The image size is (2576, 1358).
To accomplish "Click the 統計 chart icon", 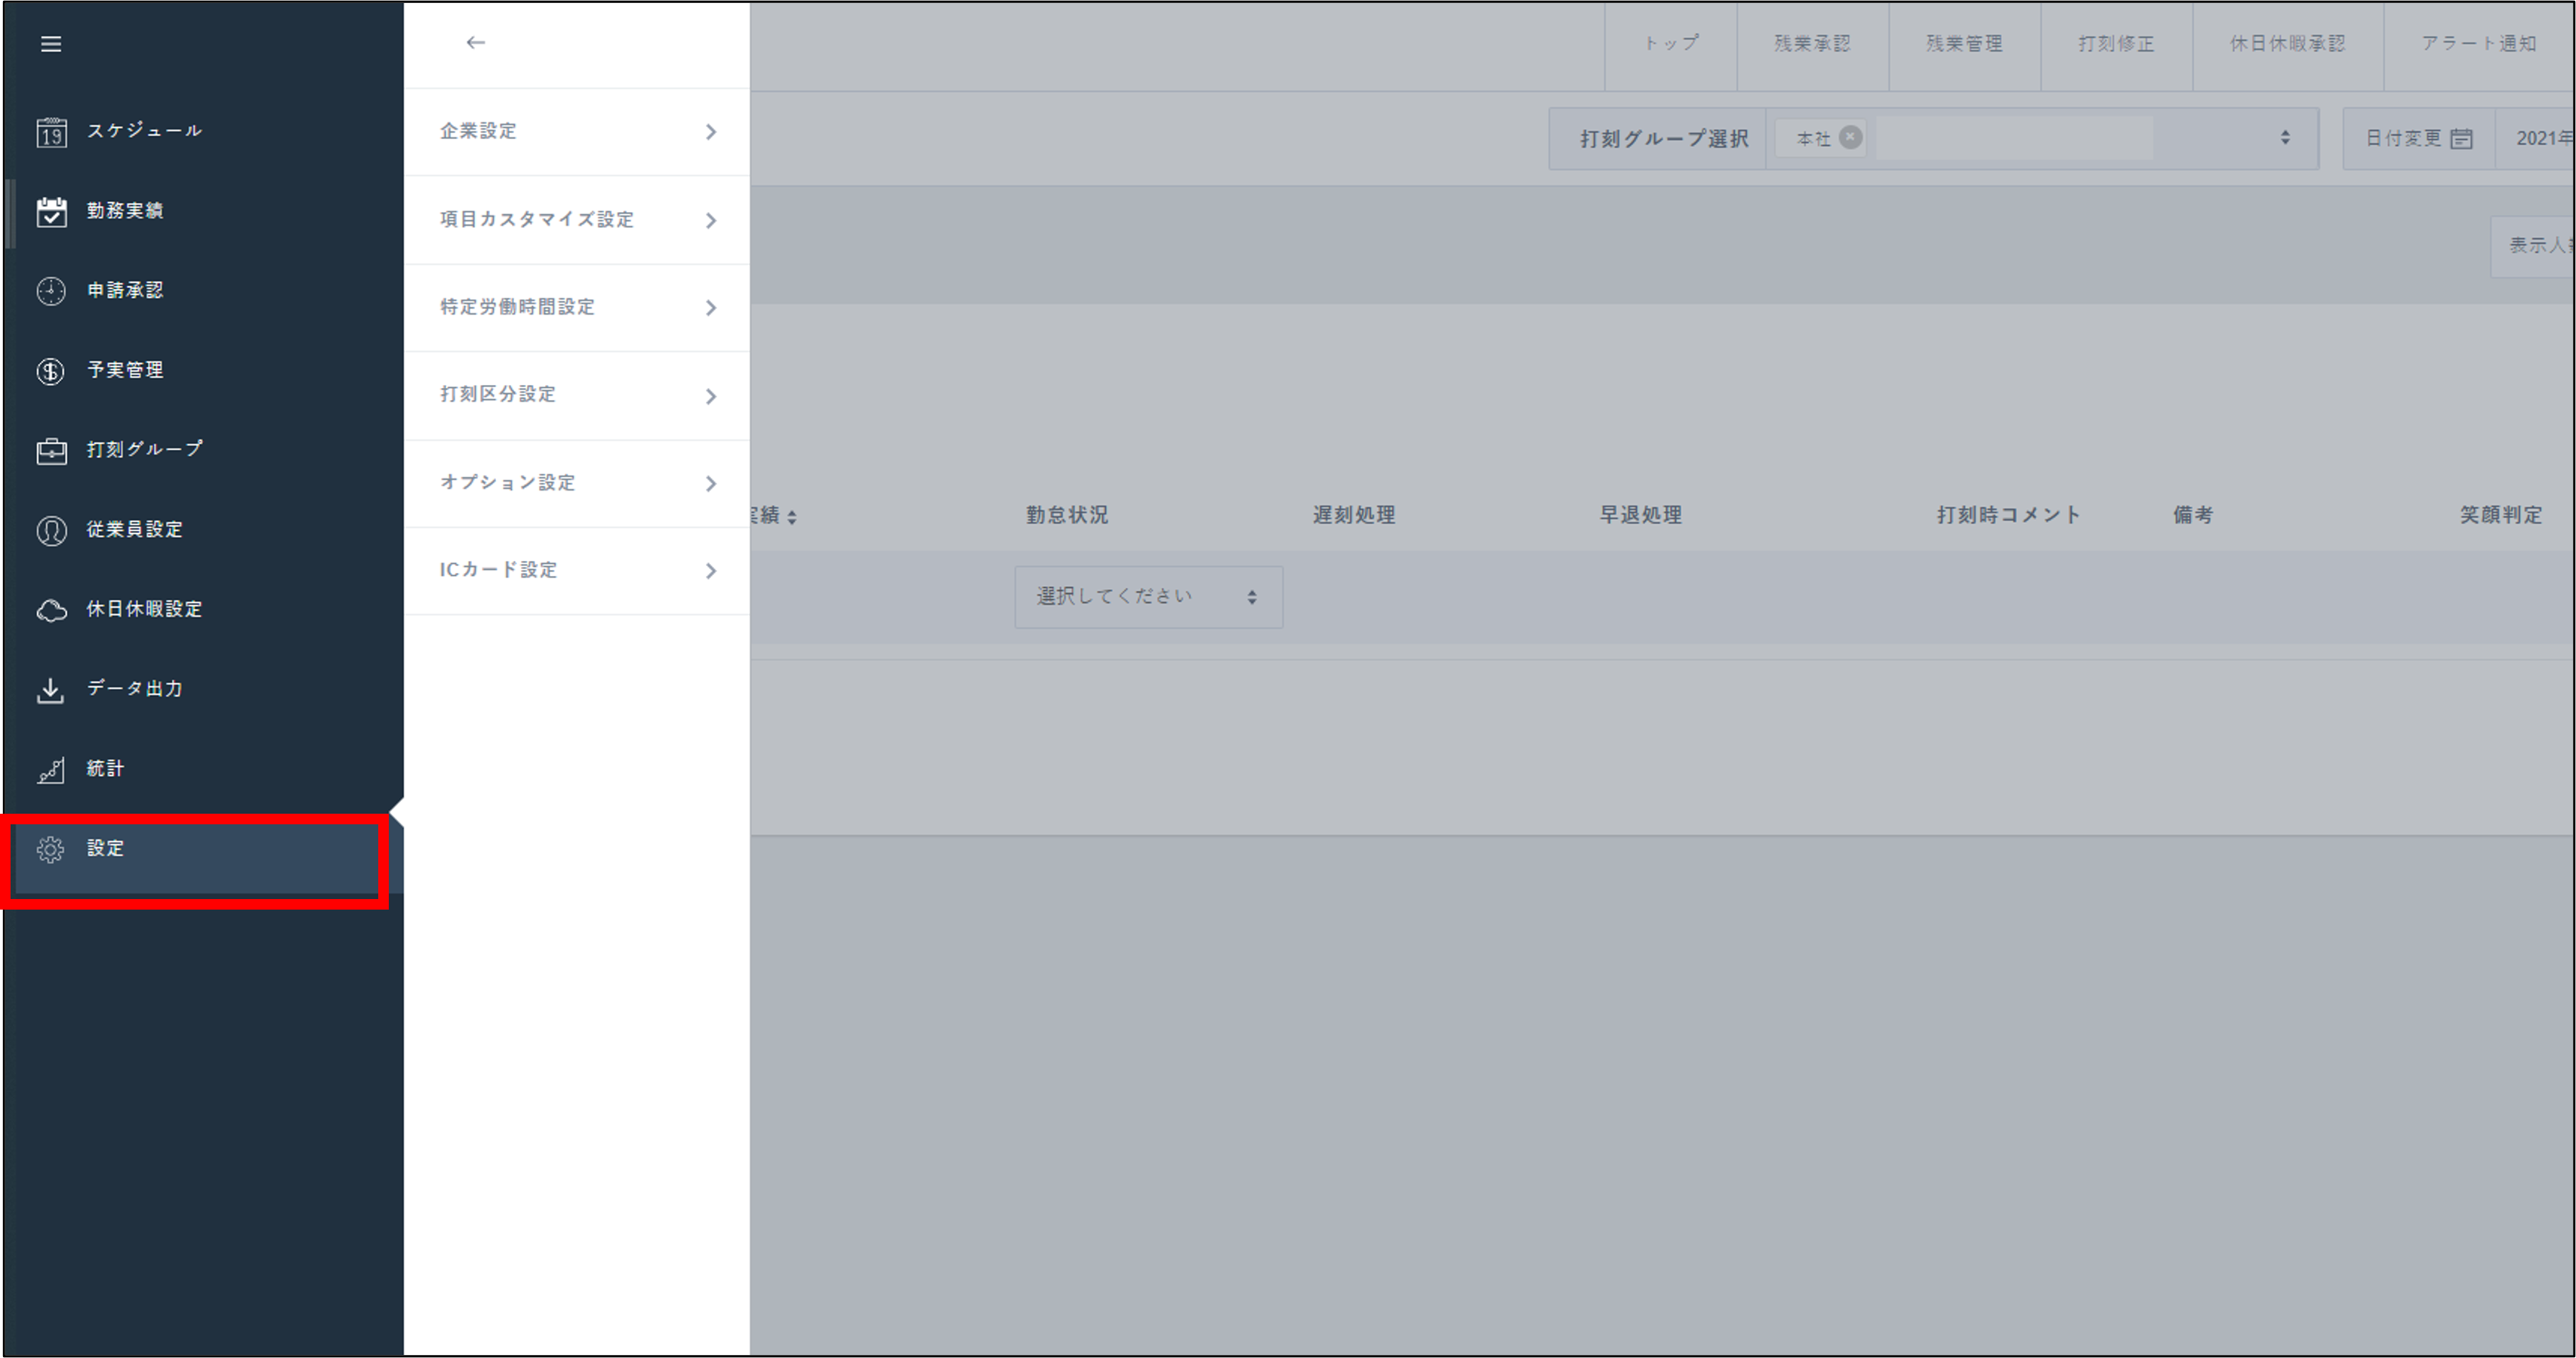I will click(51, 770).
